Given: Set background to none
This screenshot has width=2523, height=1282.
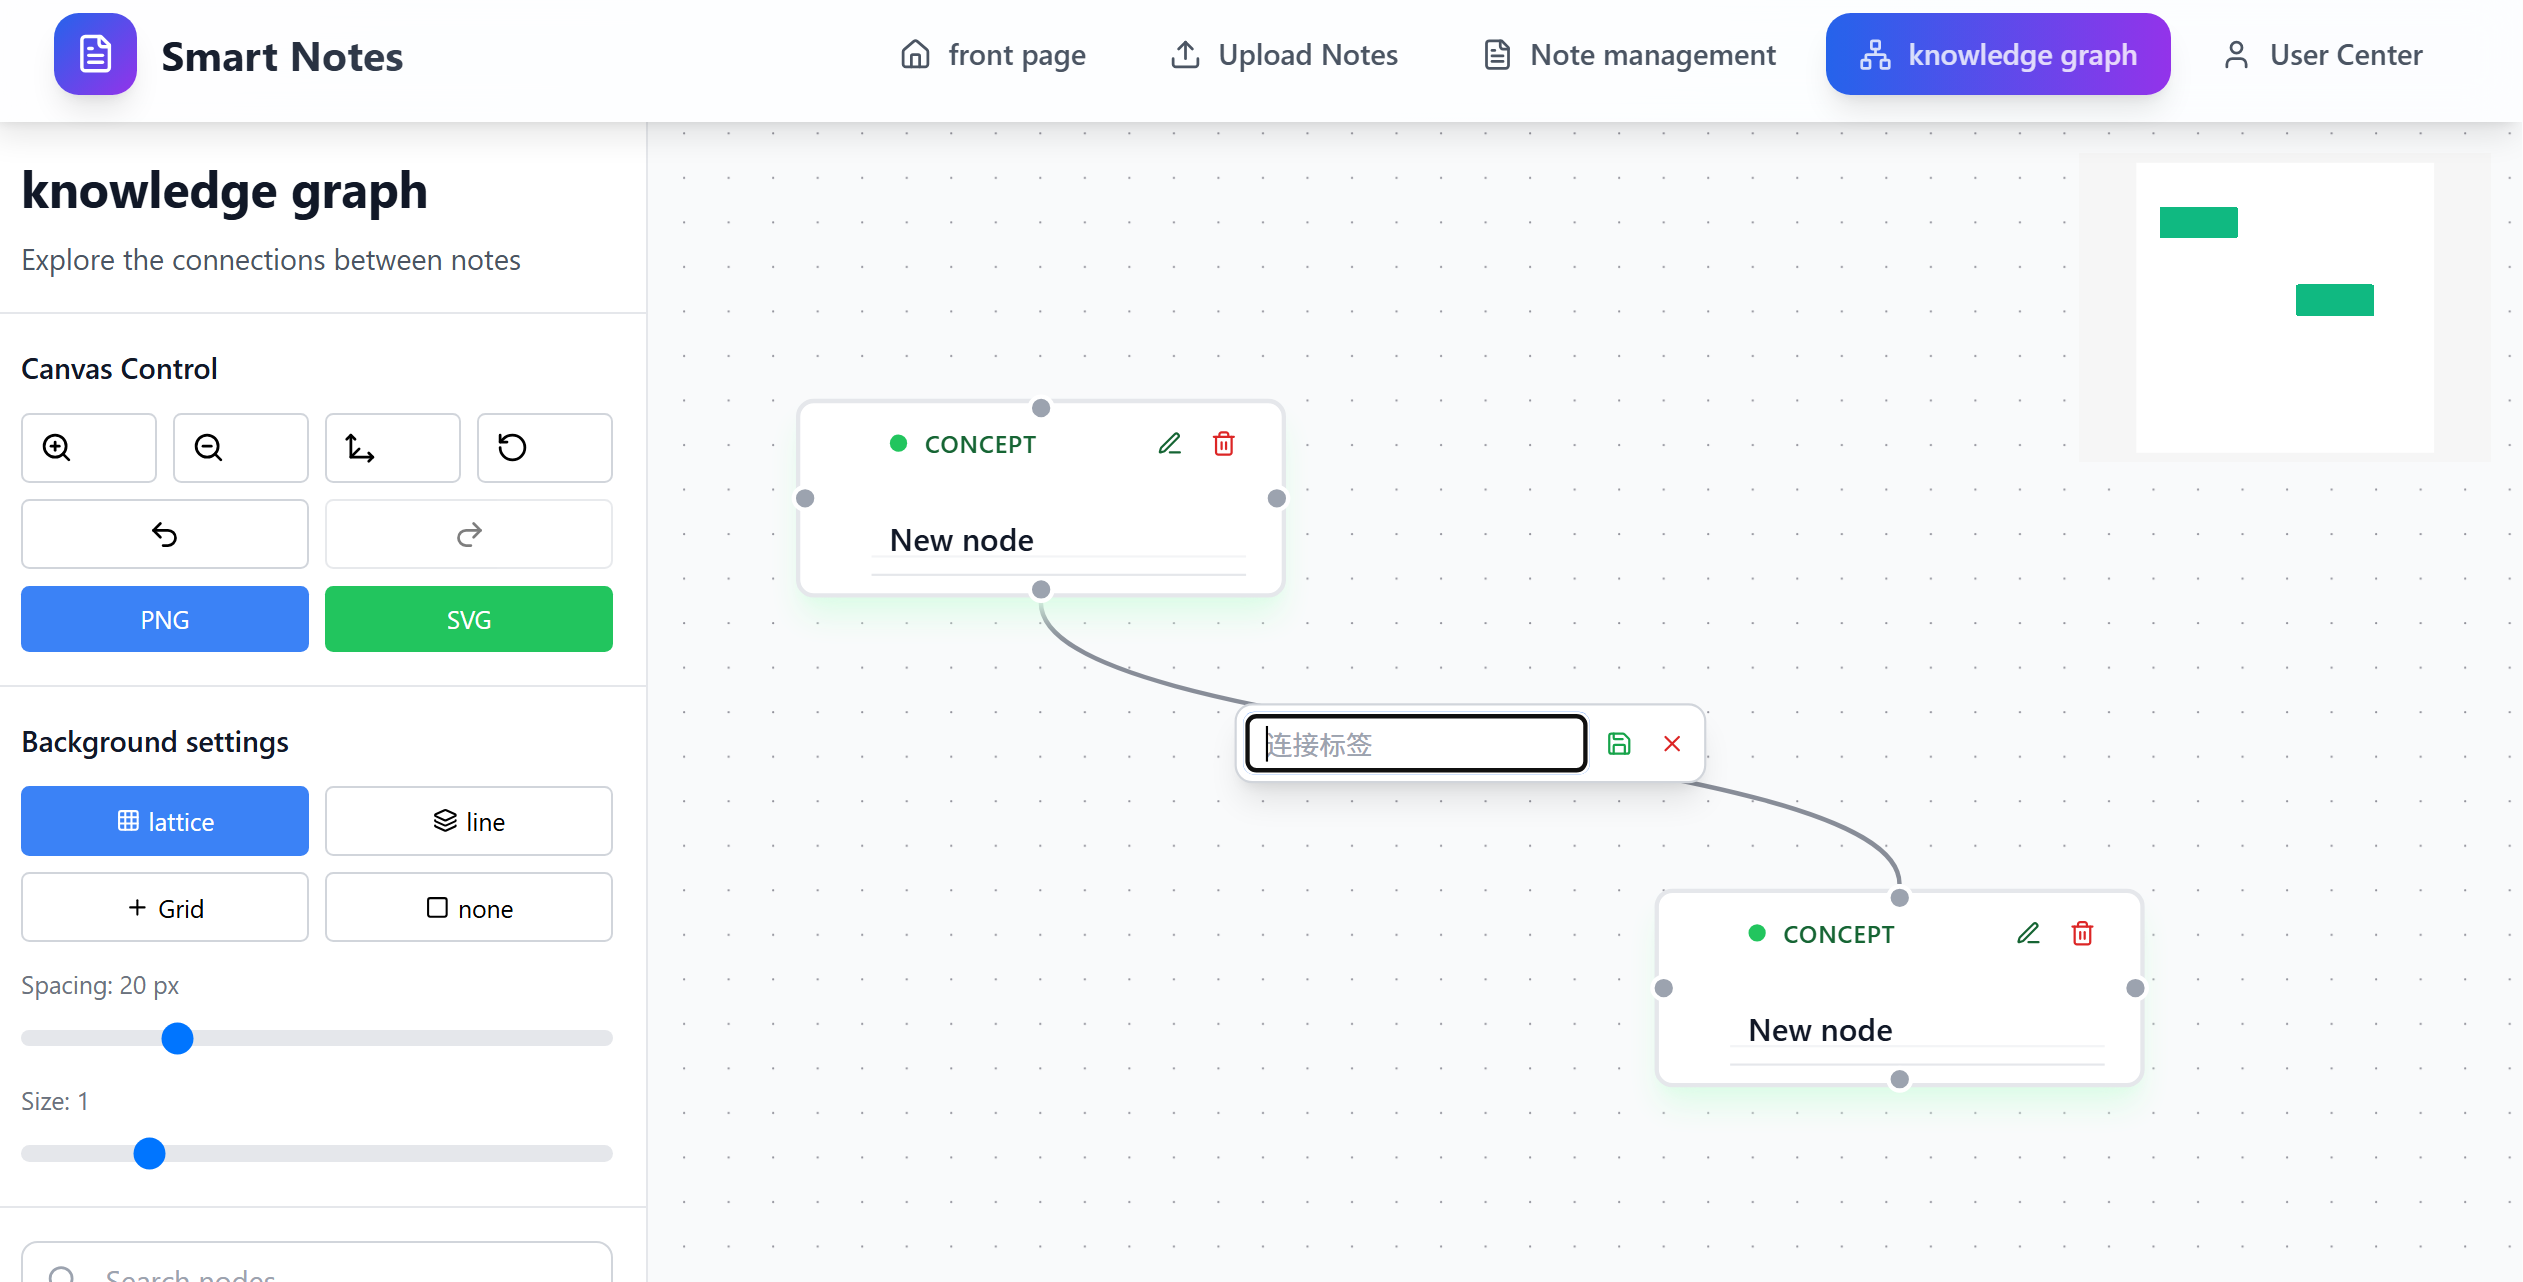Looking at the screenshot, I should click(469, 907).
